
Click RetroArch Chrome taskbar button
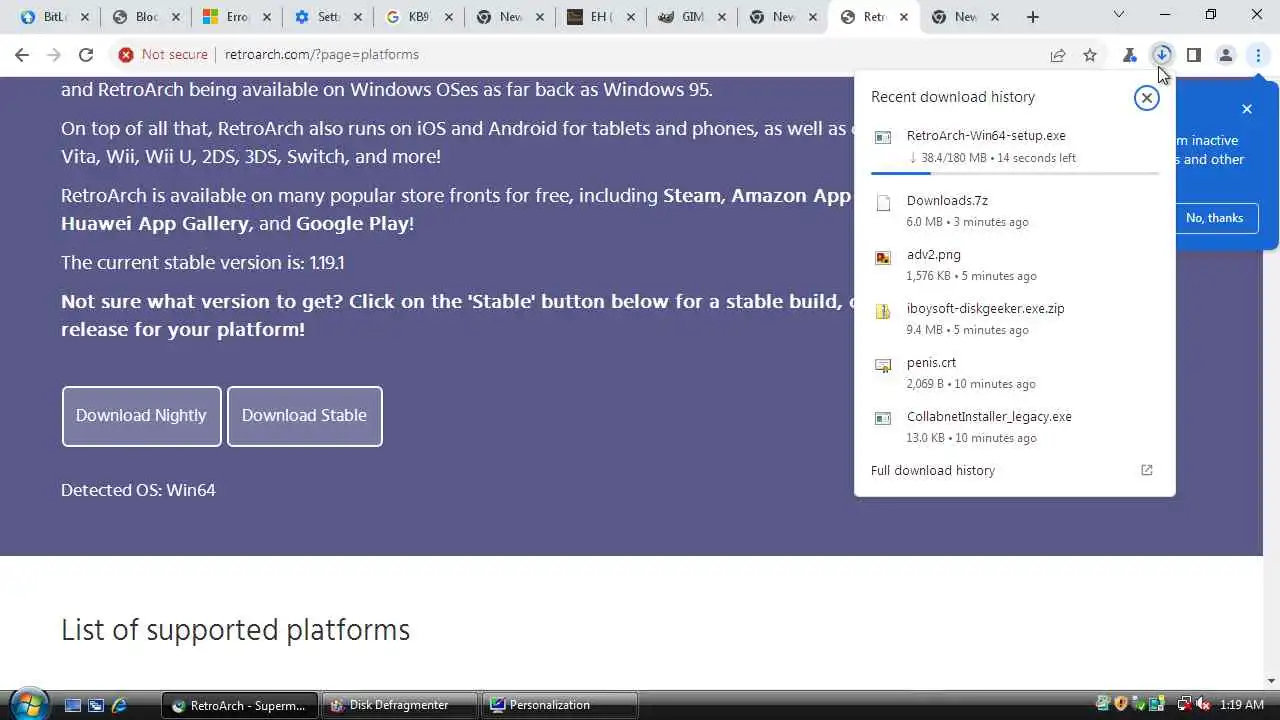click(x=240, y=705)
